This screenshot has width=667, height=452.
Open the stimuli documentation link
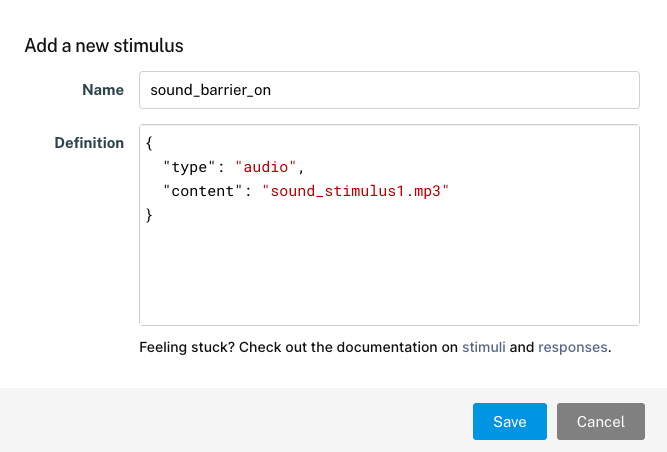tap(484, 347)
